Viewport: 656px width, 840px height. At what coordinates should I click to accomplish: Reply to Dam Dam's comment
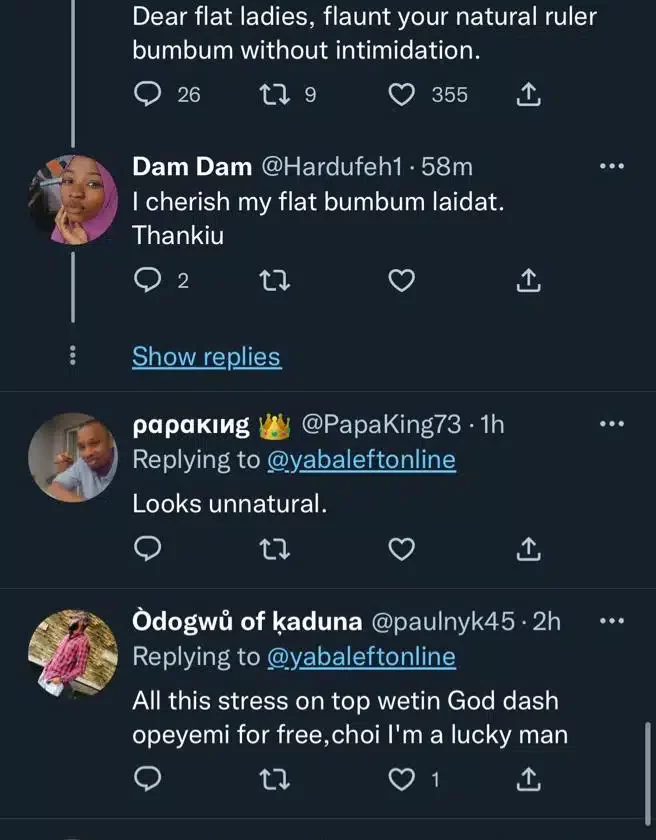tap(147, 282)
